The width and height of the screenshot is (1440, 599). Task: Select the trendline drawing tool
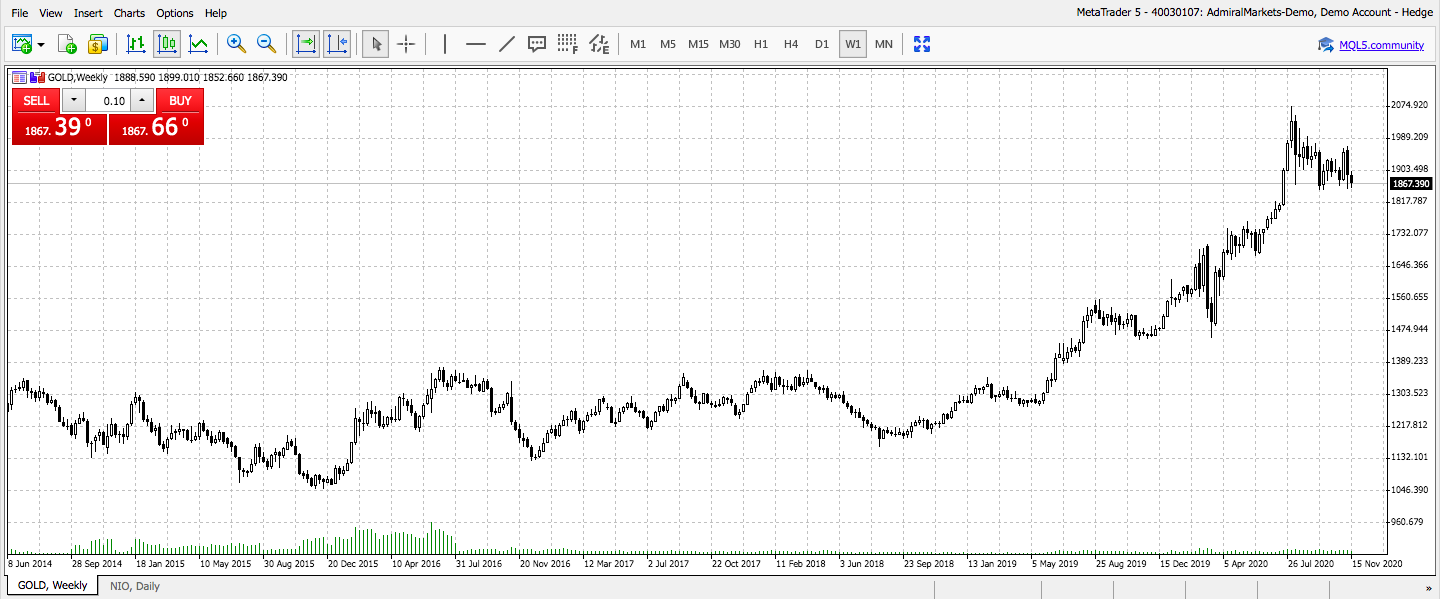point(507,44)
